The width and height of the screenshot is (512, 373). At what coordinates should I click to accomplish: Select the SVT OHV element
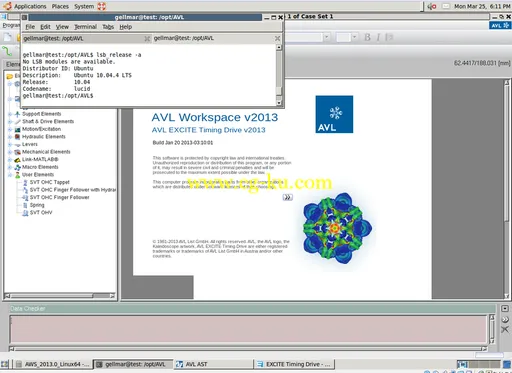click(x=41, y=213)
